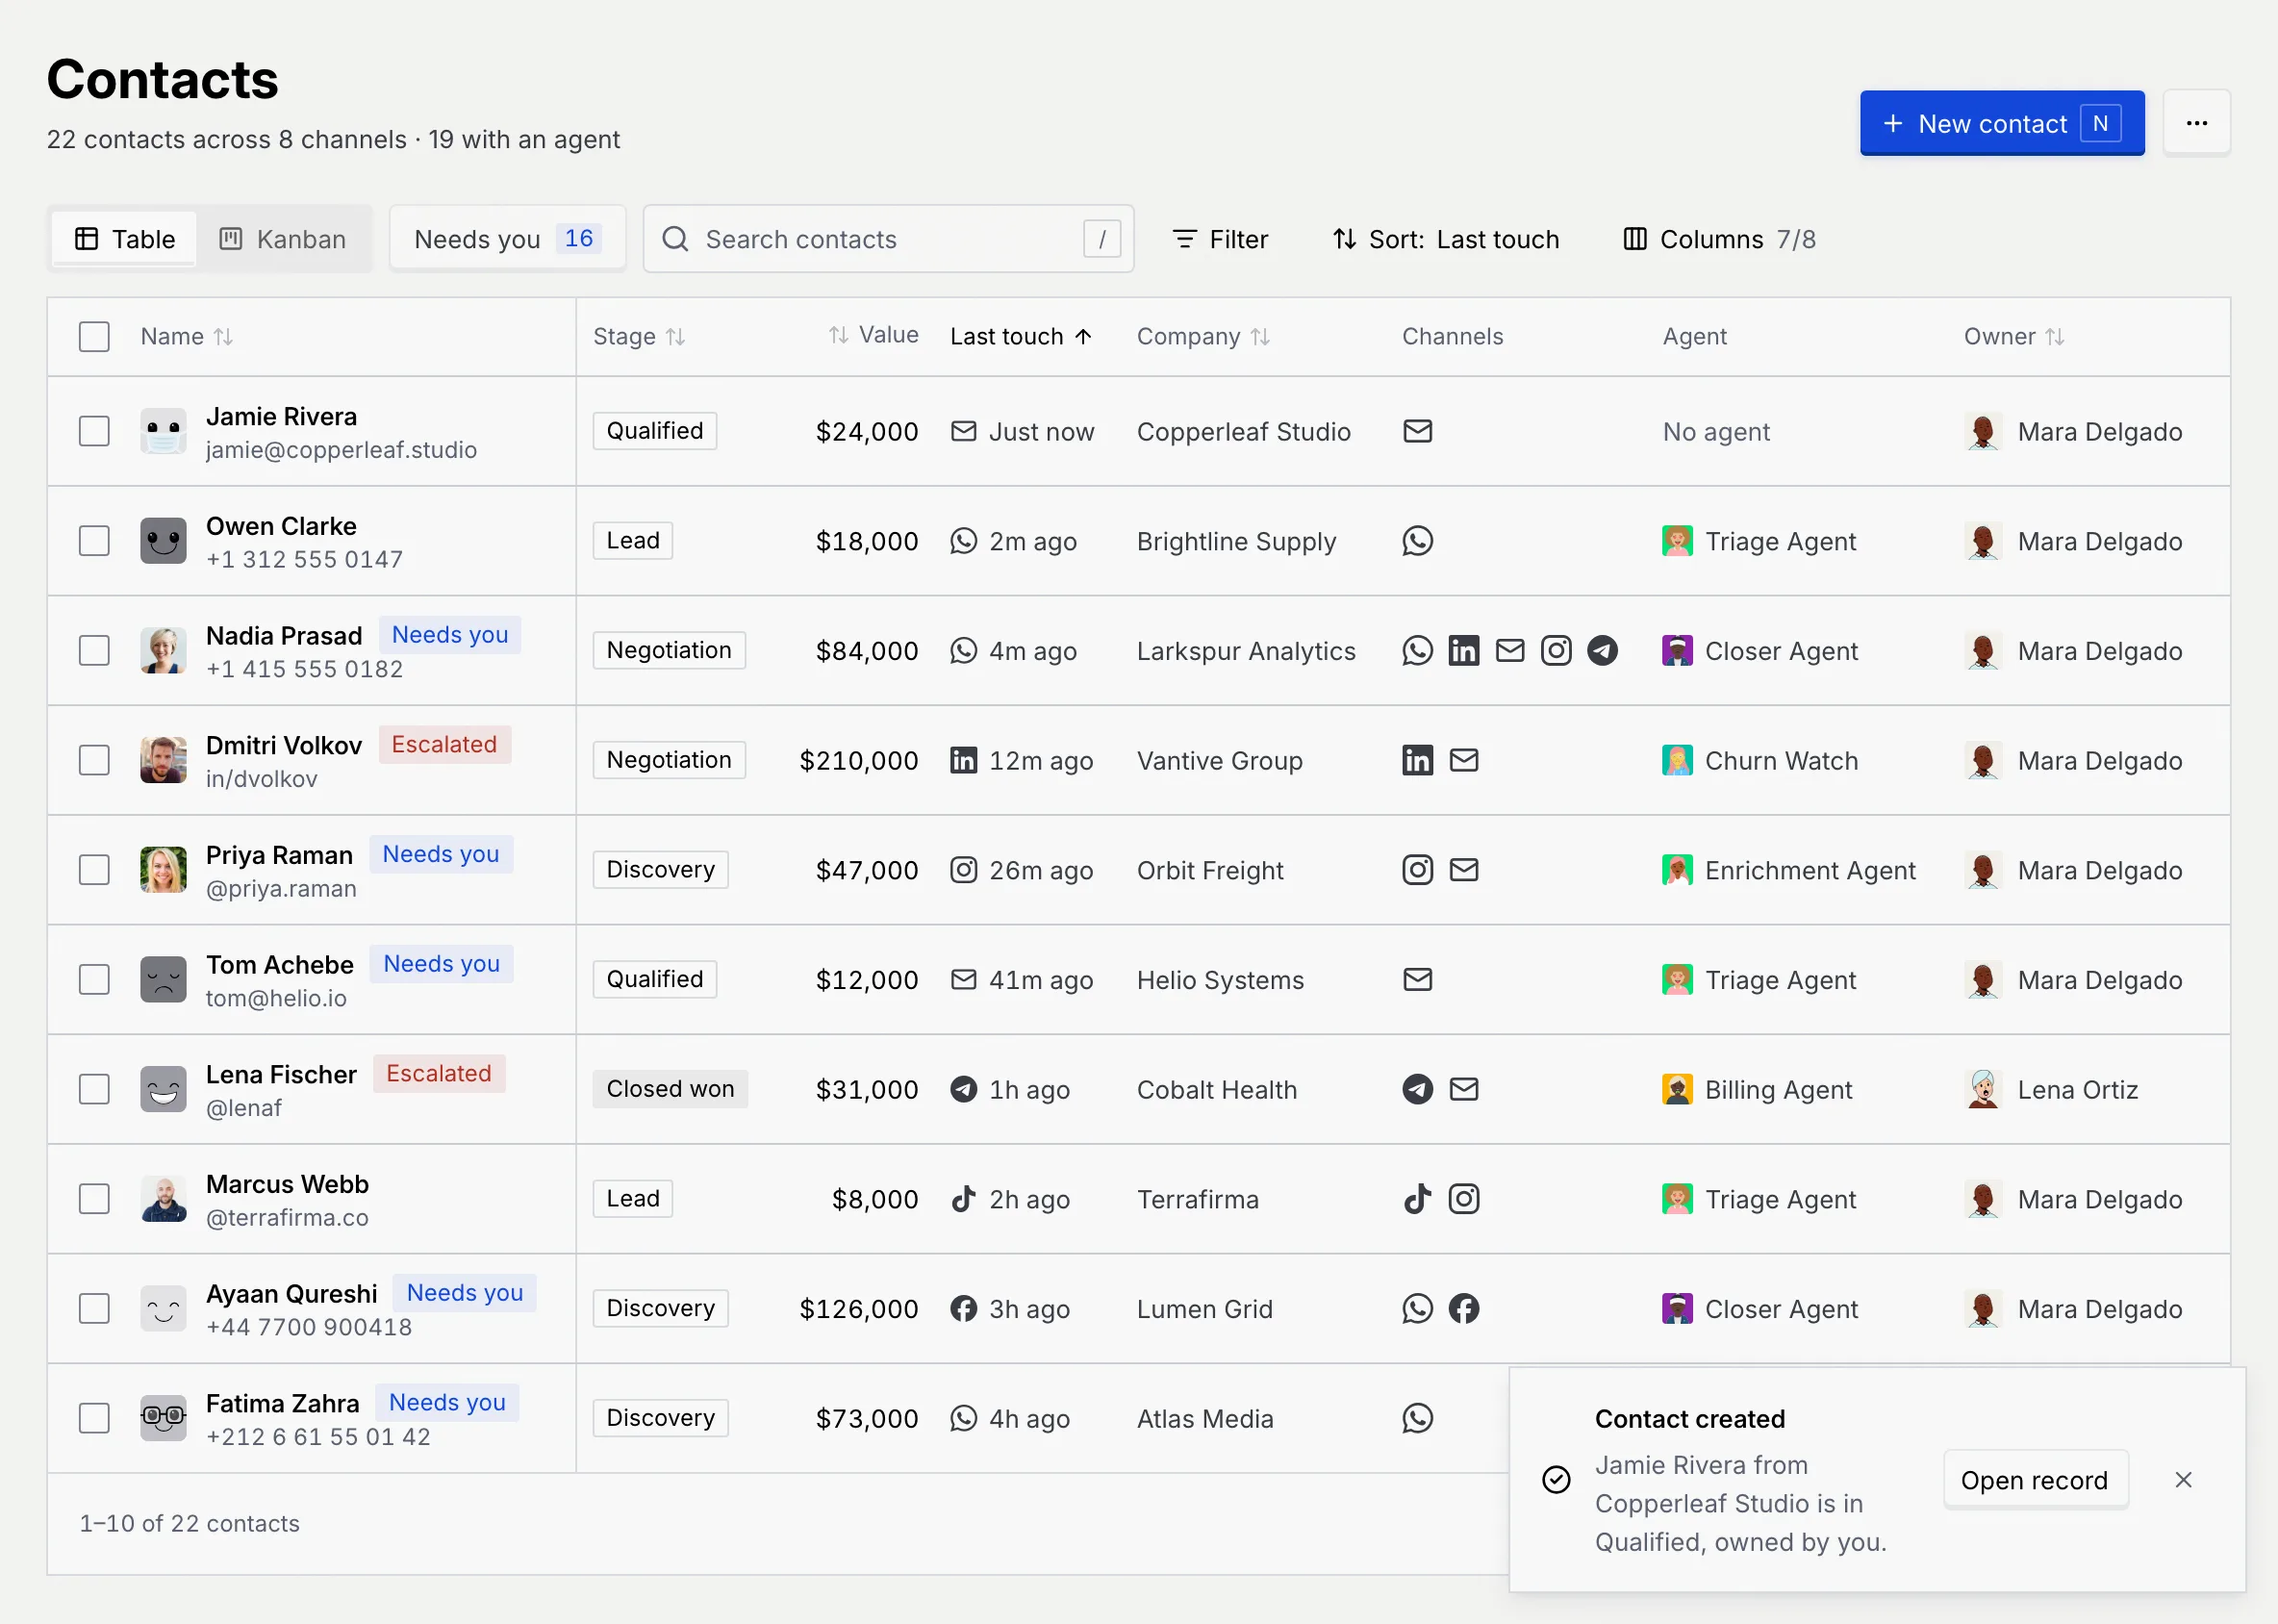Click the LinkedIn channel icon for Nadia Prasad
This screenshot has width=2278, height=1624.
pos(1463,651)
